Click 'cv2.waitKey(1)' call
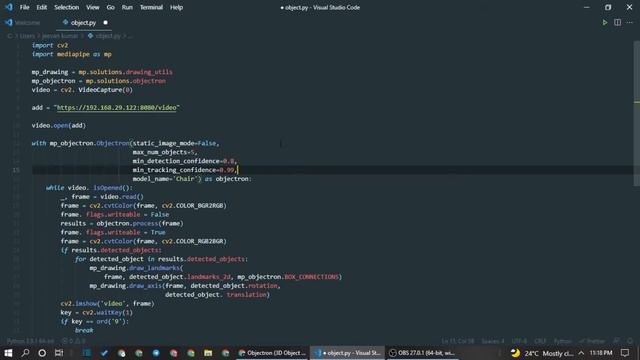 [x=107, y=313]
